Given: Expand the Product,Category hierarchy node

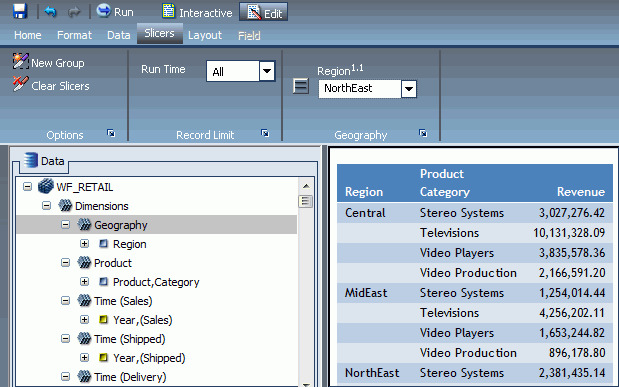Looking at the screenshot, I should coord(84,281).
